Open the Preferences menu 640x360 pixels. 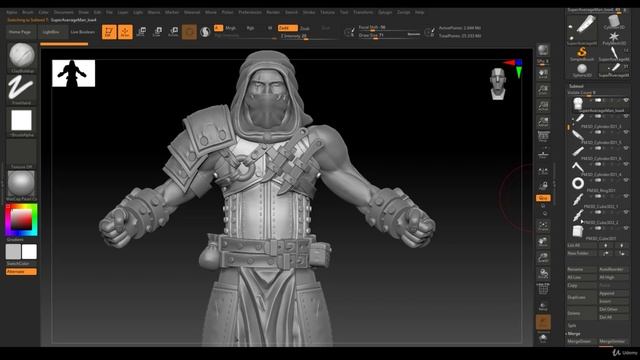(250, 12)
